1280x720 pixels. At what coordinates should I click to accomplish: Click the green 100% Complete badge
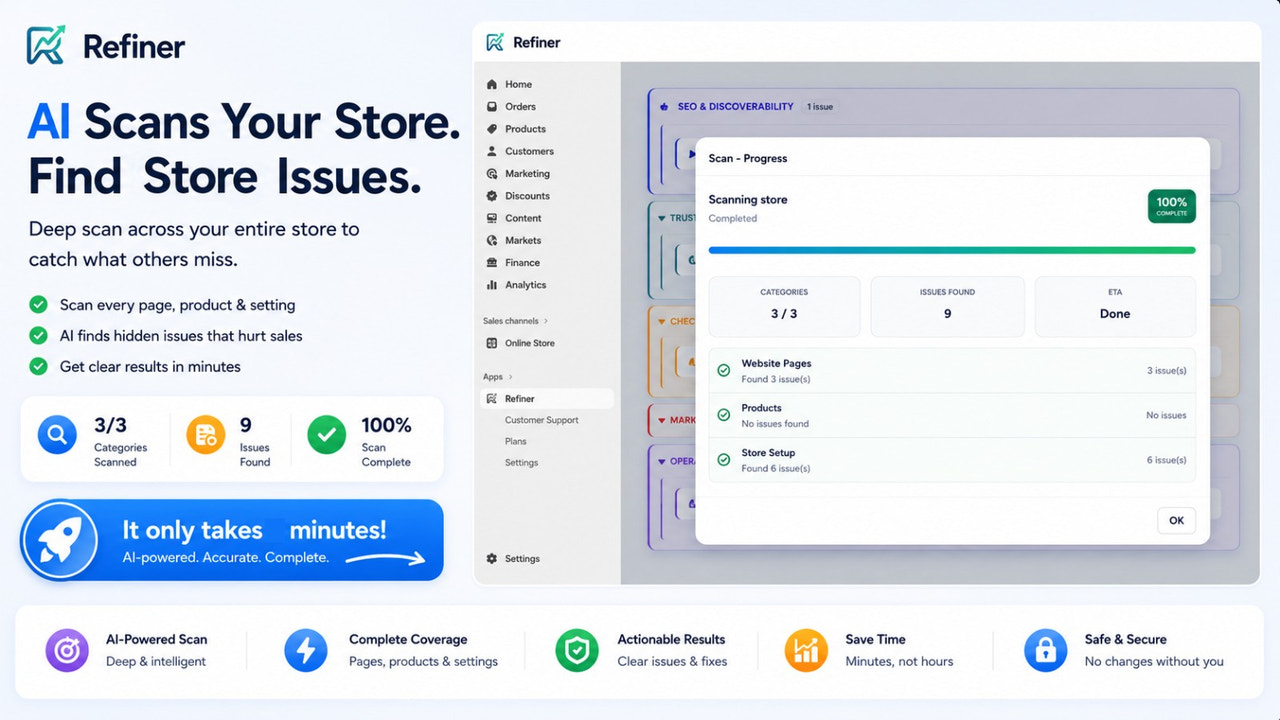pyautogui.click(x=1172, y=206)
